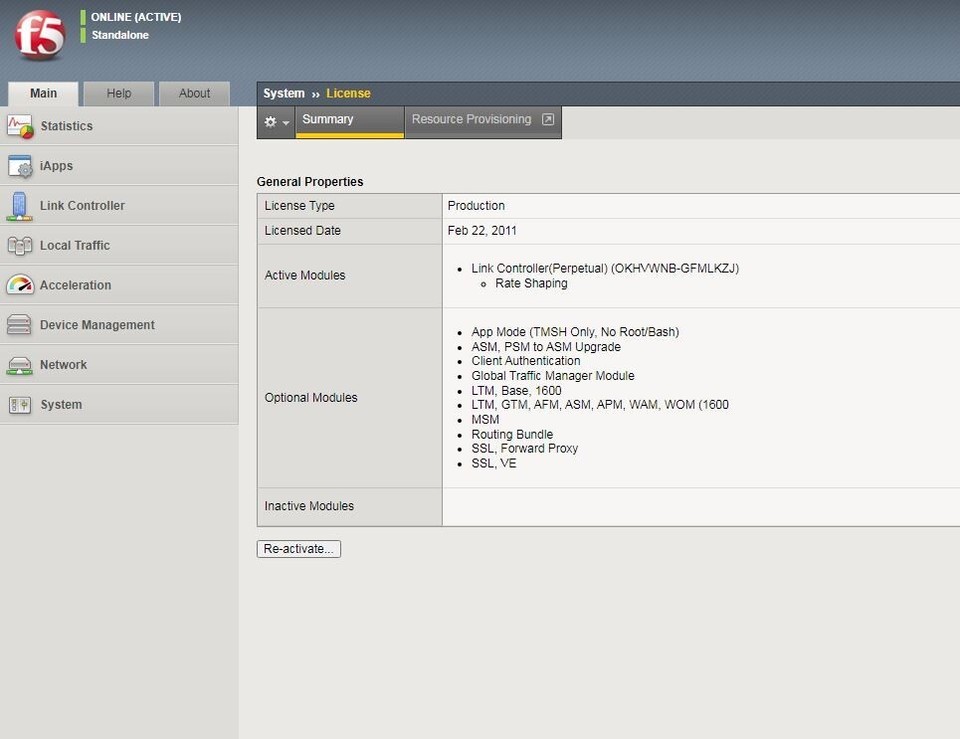Expand the Device Management menu item

97,325
